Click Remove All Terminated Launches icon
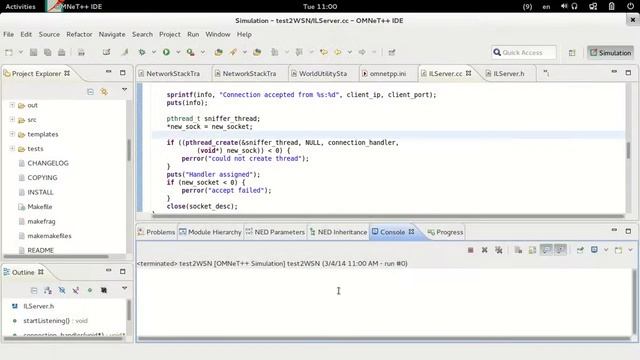The width and height of the screenshot is (640, 360). (x=499, y=250)
